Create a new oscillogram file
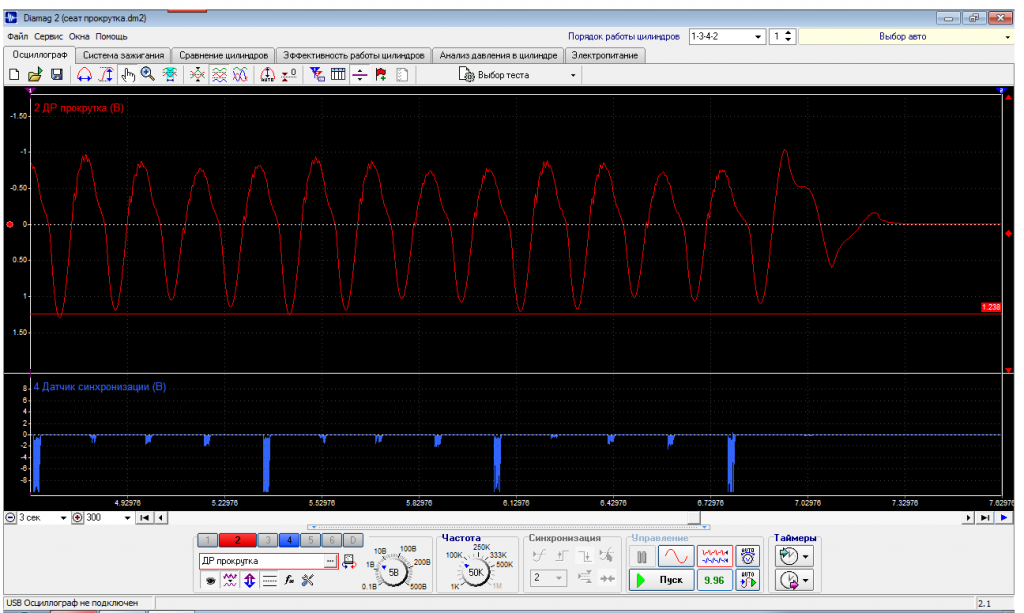Viewport: 1024px width, 613px height. pyautogui.click(x=14, y=75)
